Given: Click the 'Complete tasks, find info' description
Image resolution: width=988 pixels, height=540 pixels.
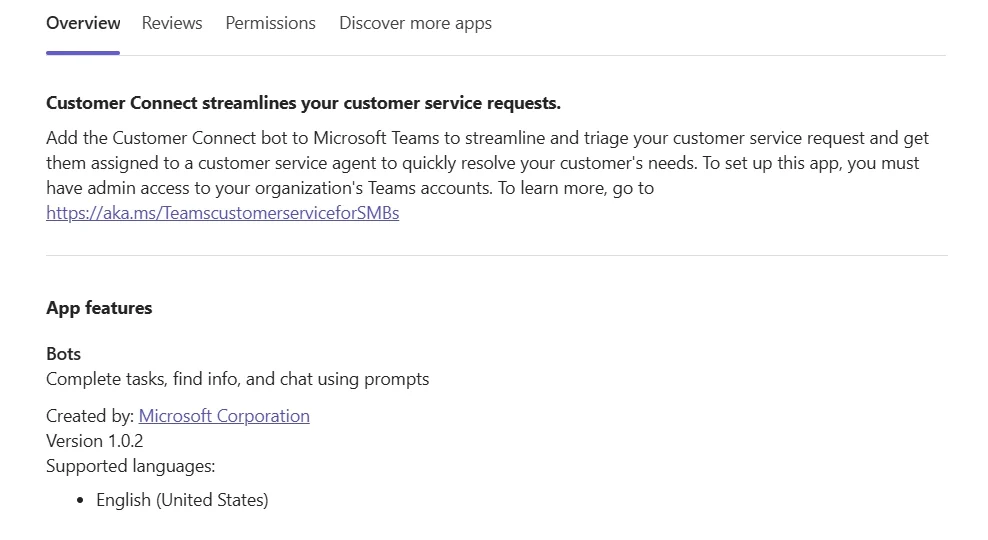Looking at the screenshot, I should 237,379.
